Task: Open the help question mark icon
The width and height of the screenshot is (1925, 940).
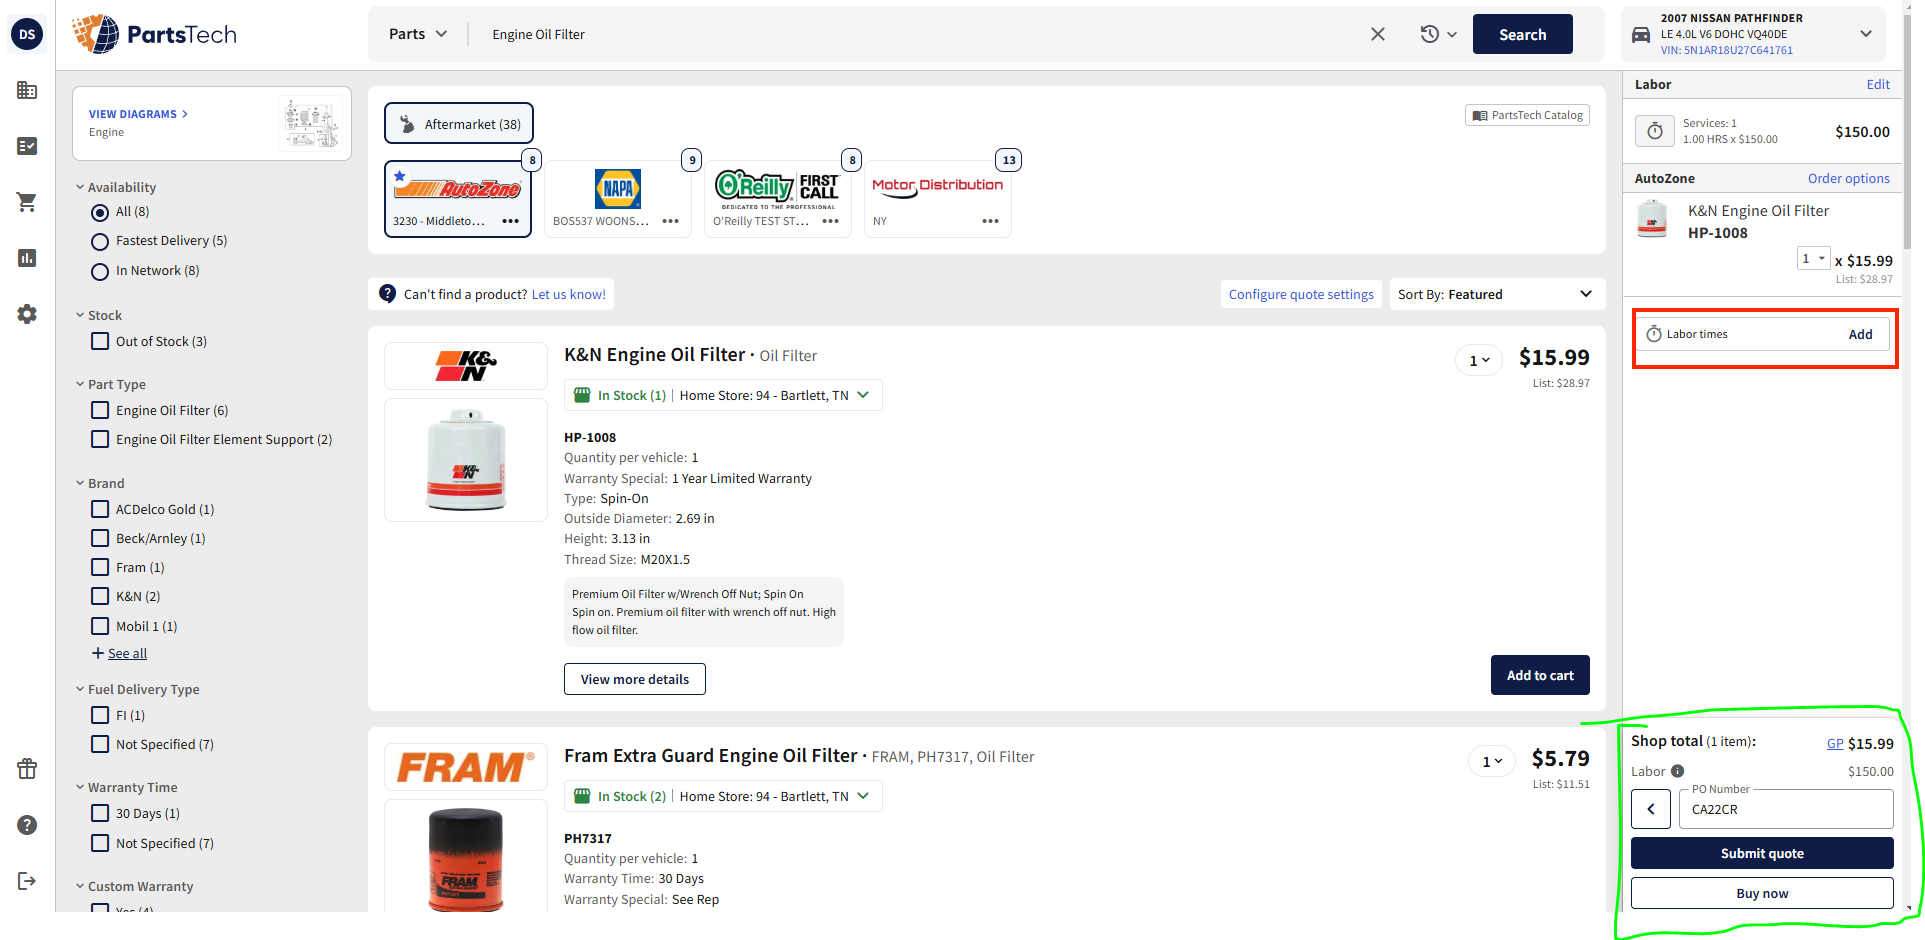Action: 27,825
